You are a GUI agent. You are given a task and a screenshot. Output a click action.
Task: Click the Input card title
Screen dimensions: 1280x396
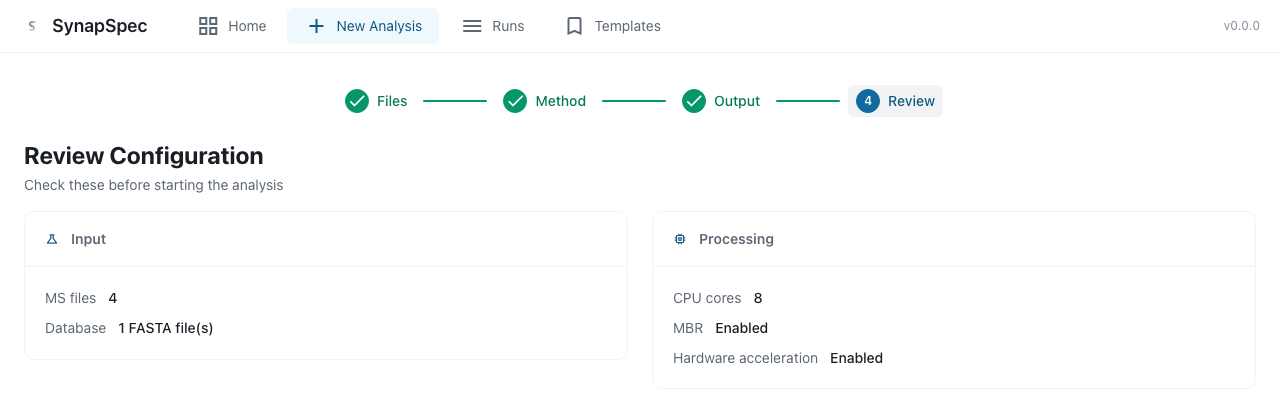[88, 239]
